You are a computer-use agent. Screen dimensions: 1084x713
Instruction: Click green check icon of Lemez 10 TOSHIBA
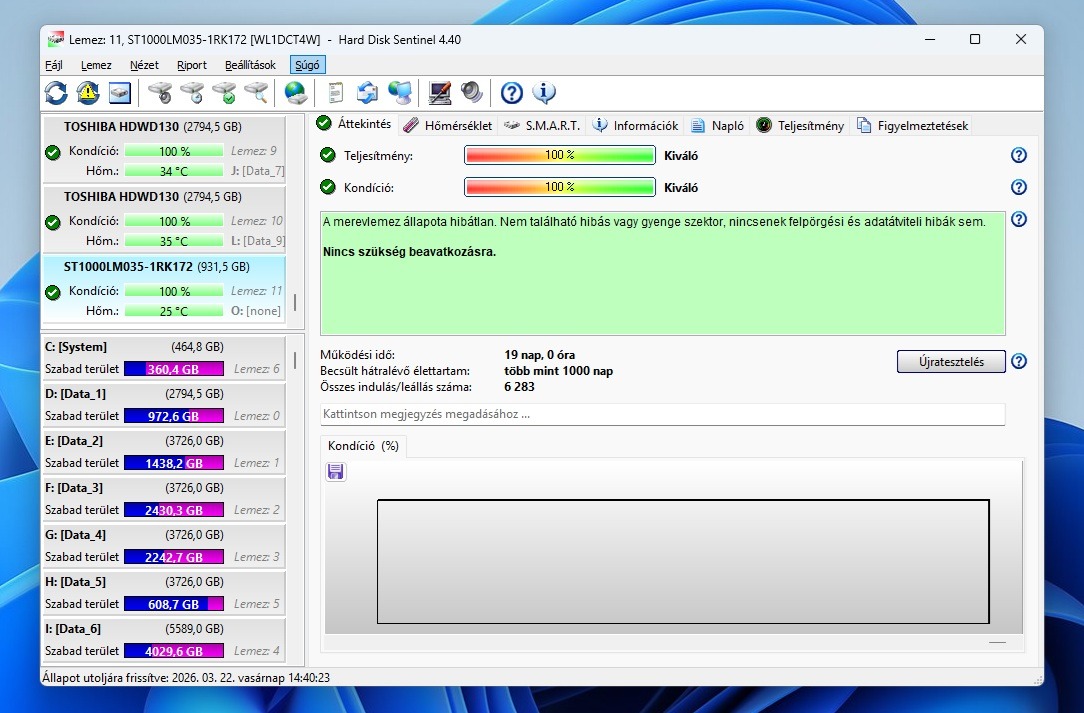click(x=53, y=222)
